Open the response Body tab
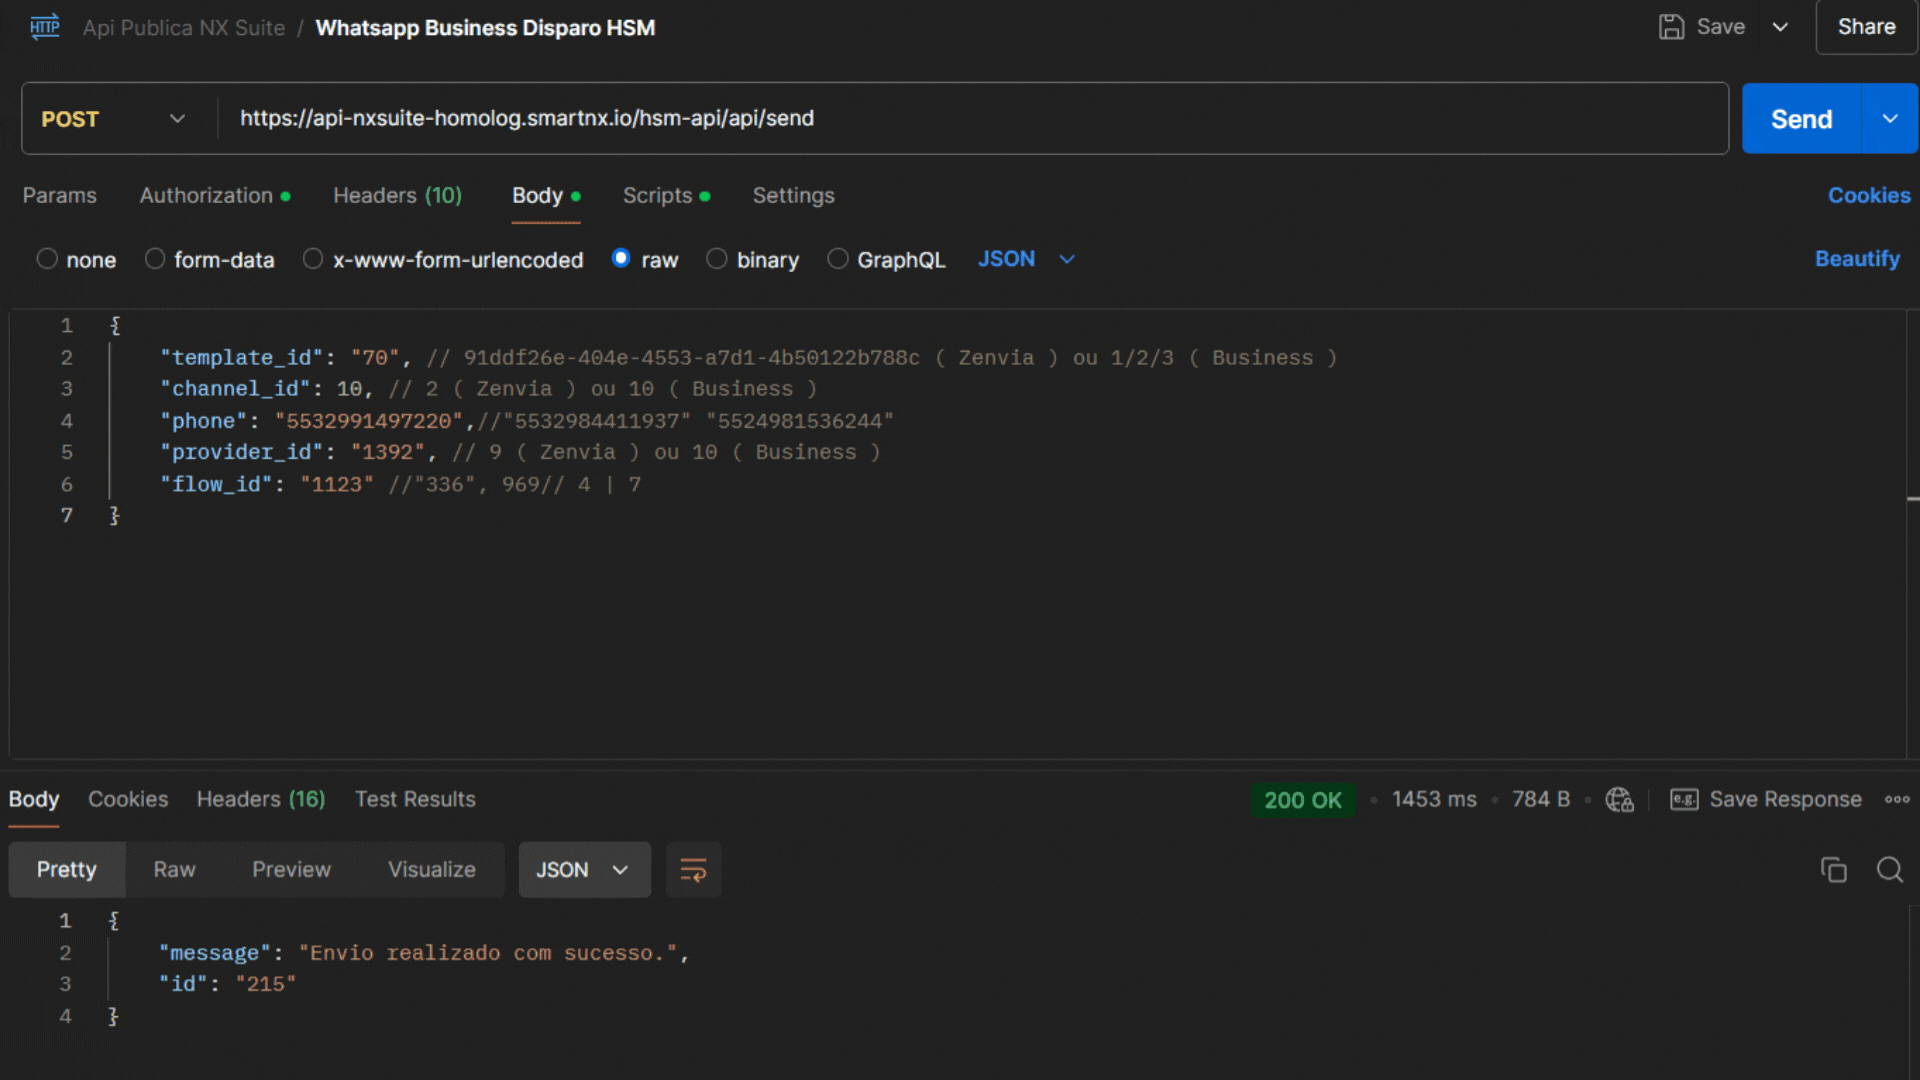This screenshot has width=1920, height=1080. [34, 800]
